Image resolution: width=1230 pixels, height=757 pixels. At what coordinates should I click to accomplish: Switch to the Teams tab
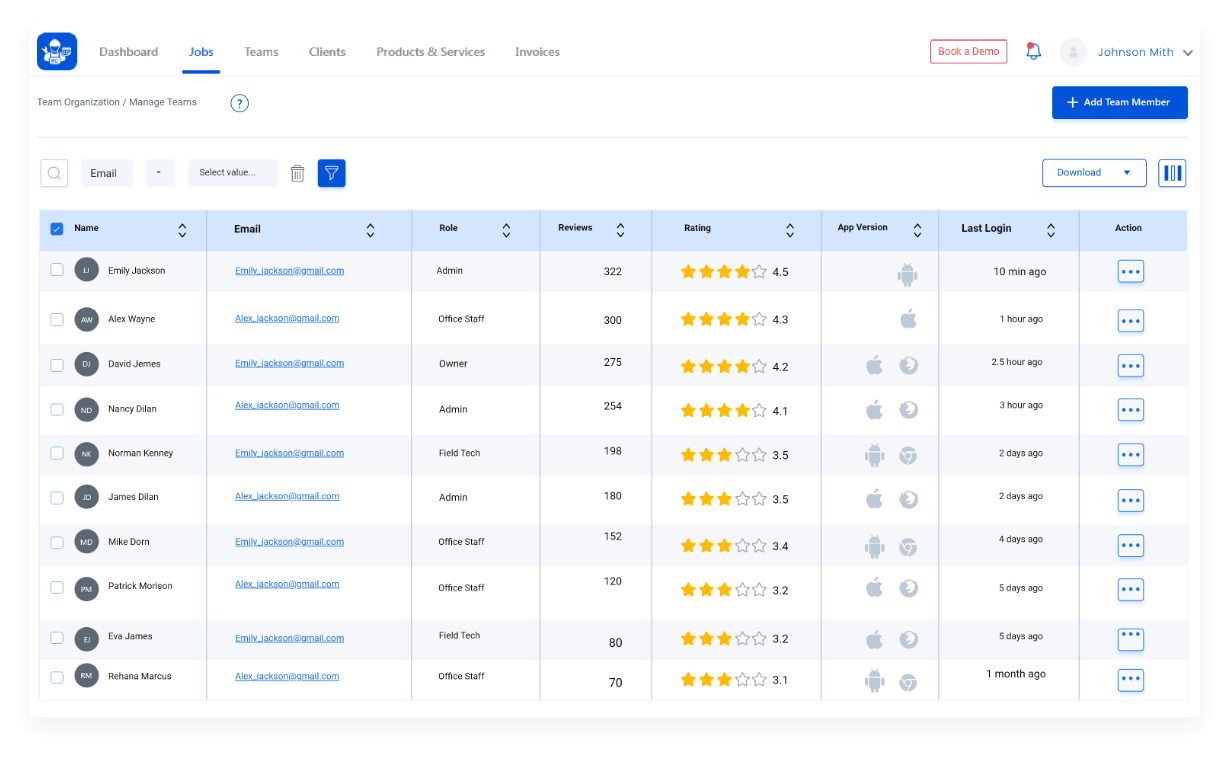[x=261, y=52]
